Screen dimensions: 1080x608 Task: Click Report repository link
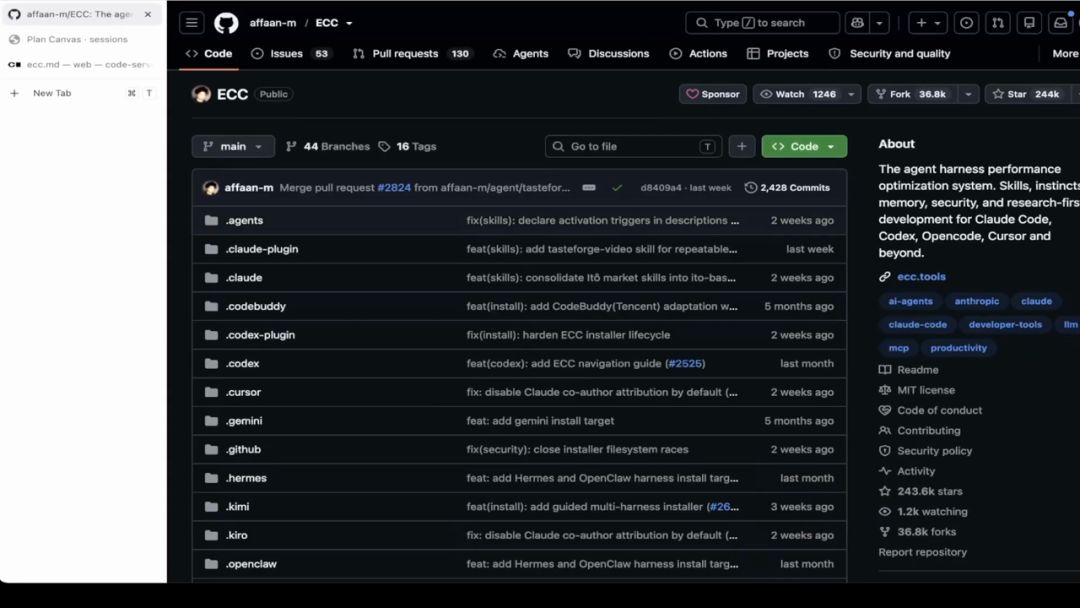coord(922,552)
